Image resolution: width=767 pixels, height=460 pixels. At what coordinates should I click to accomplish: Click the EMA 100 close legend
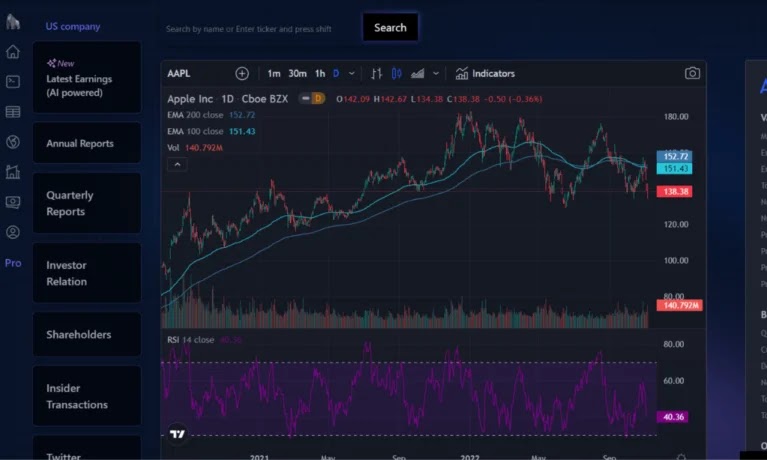tap(211, 131)
